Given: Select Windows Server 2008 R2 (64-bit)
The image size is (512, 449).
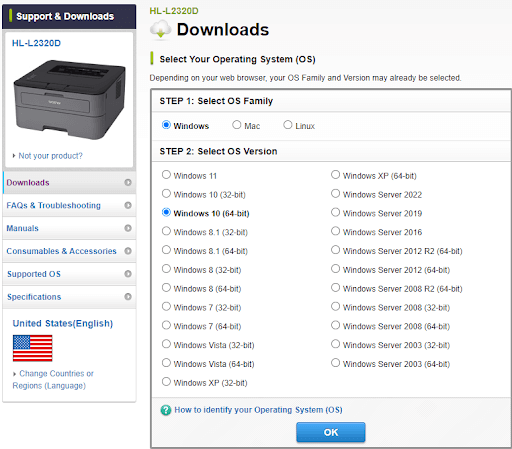Looking at the screenshot, I should (335, 288).
